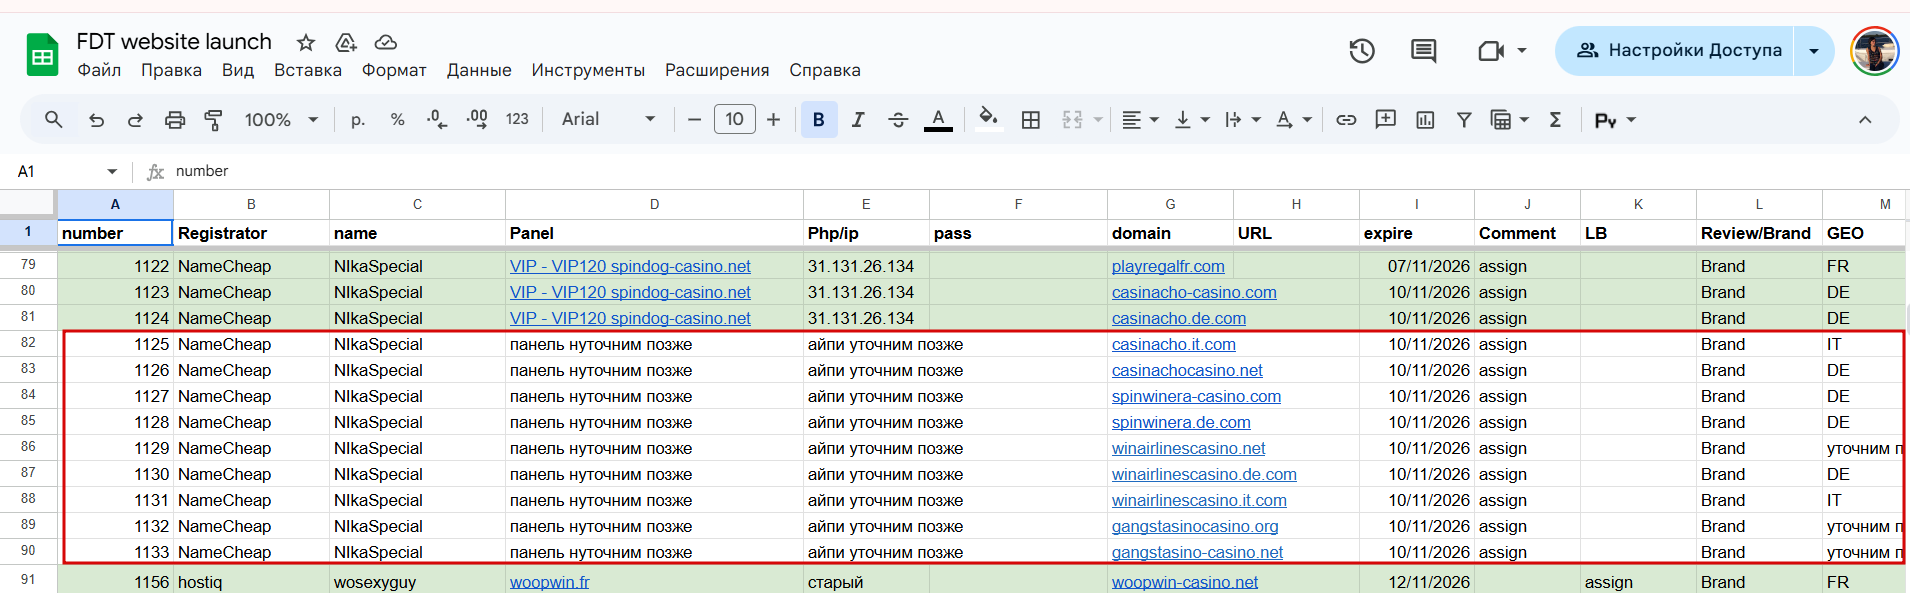Format as currency rubles
Screen dimensions: 1910x593
(358, 120)
